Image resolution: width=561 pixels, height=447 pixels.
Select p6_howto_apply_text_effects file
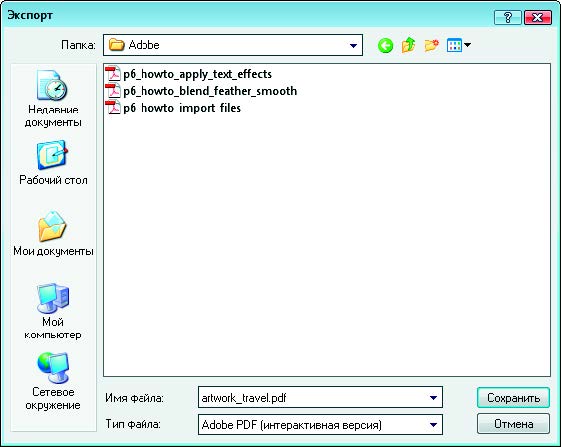tap(189, 74)
